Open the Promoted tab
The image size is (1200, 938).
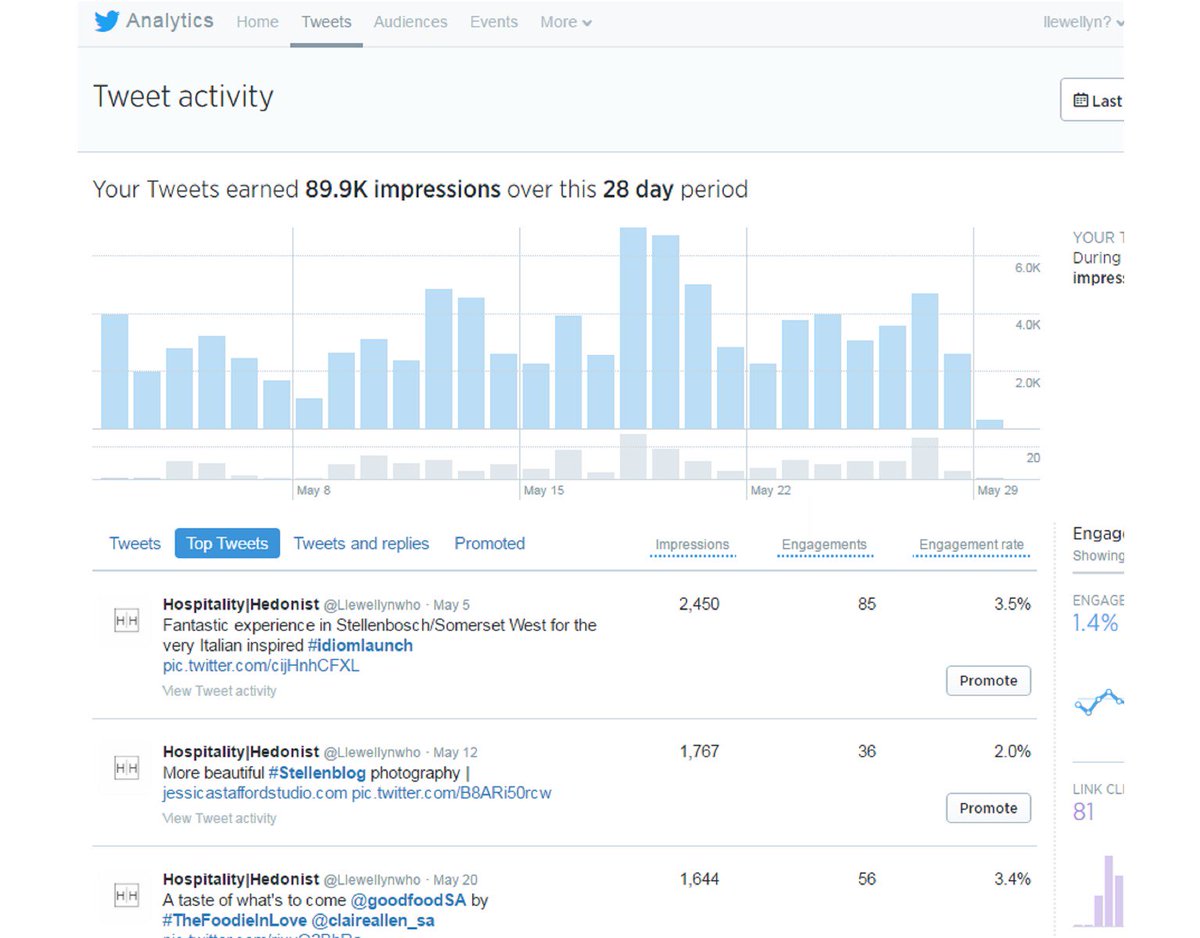[x=490, y=543]
